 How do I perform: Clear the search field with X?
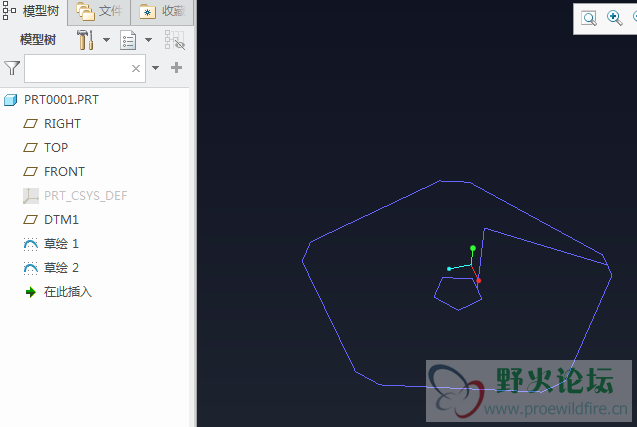click(x=136, y=68)
